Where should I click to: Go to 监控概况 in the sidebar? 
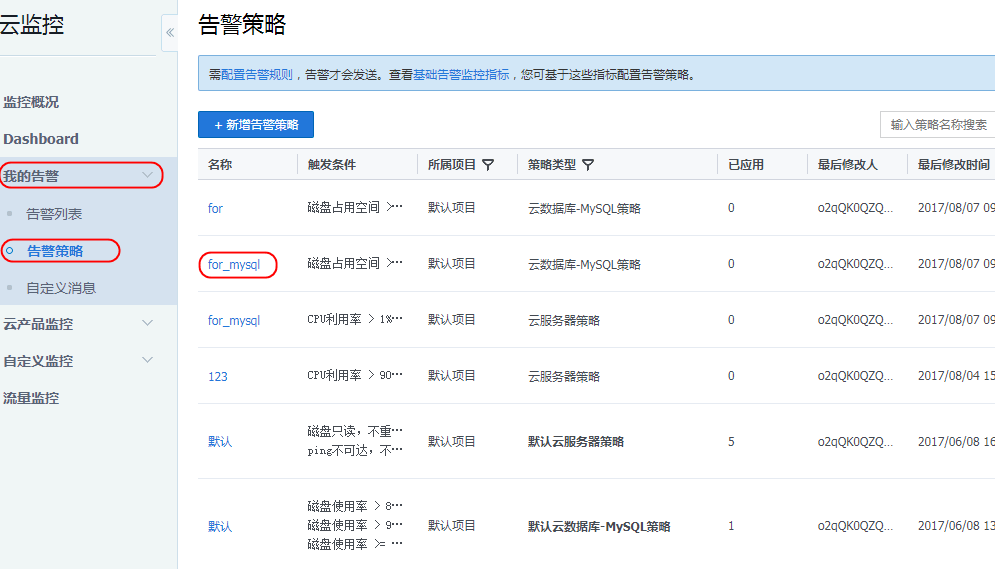pos(32,102)
